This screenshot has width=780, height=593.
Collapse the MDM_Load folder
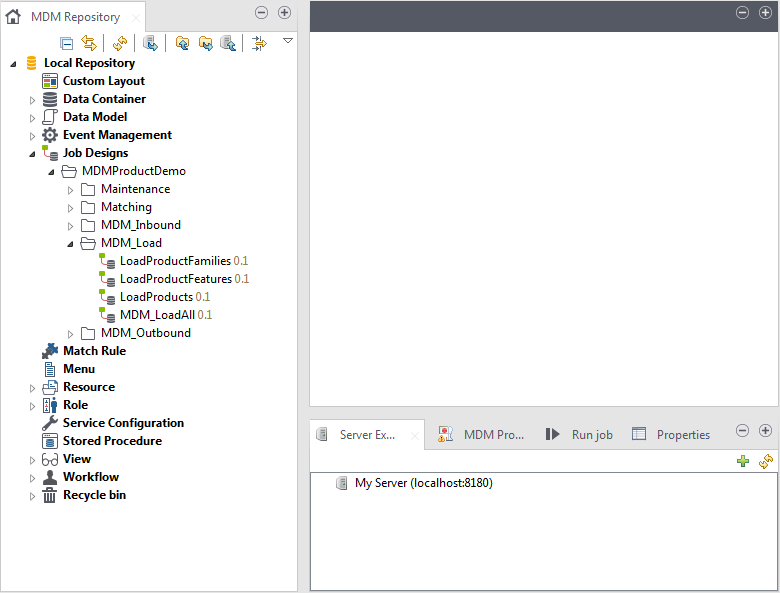point(70,244)
